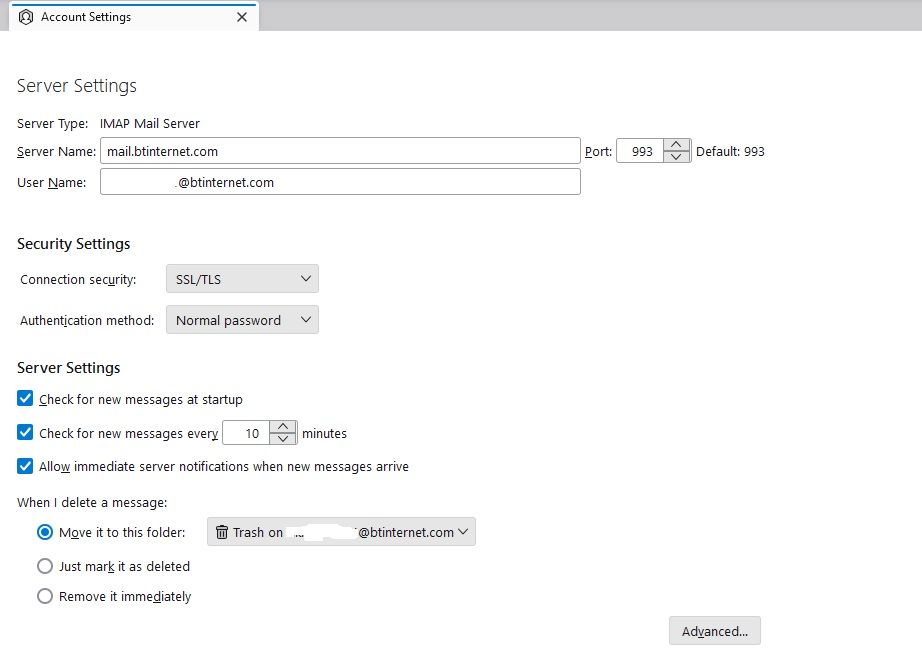Screen dimensions: 922x667
Task: Expand the Authentication method dropdown
Action: pyautogui.click(x=242, y=320)
